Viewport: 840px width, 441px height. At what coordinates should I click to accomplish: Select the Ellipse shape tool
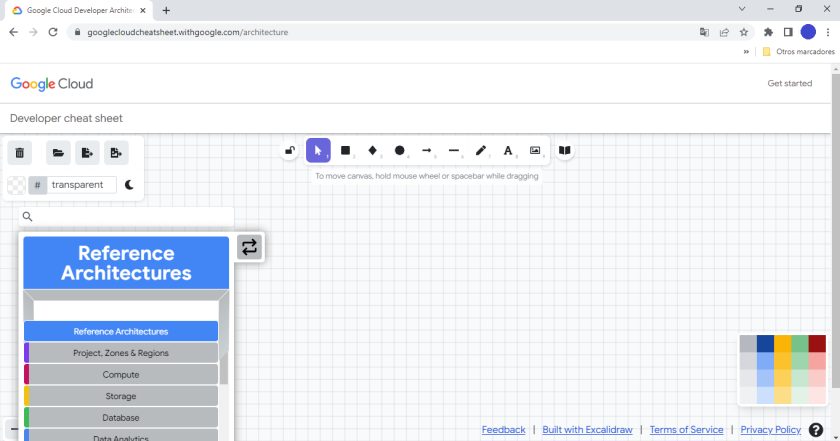click(x=400, y=151)
